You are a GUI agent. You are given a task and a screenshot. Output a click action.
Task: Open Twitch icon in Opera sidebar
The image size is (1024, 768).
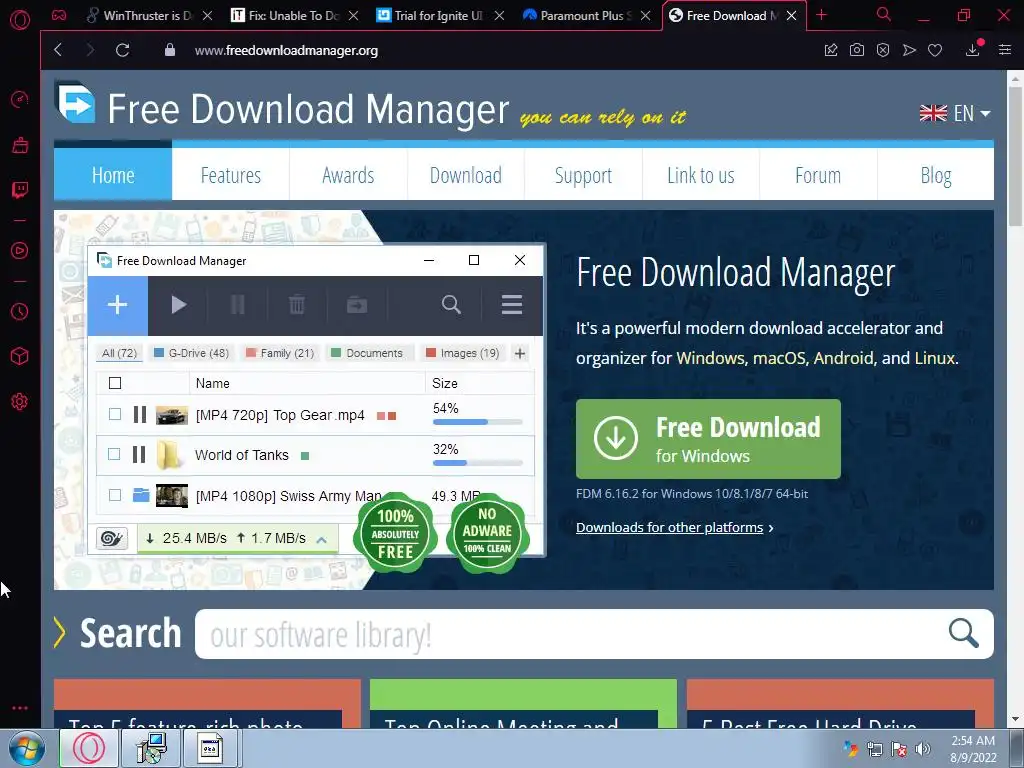pyautogui.click(x=20, y=191)
